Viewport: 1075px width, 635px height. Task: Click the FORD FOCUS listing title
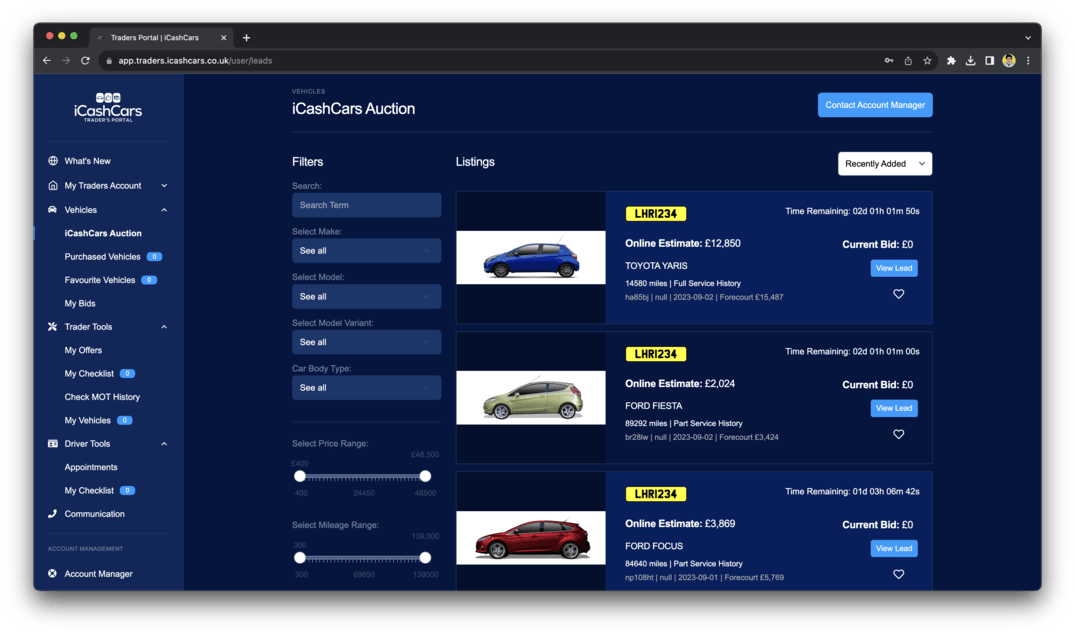point(654,546)
